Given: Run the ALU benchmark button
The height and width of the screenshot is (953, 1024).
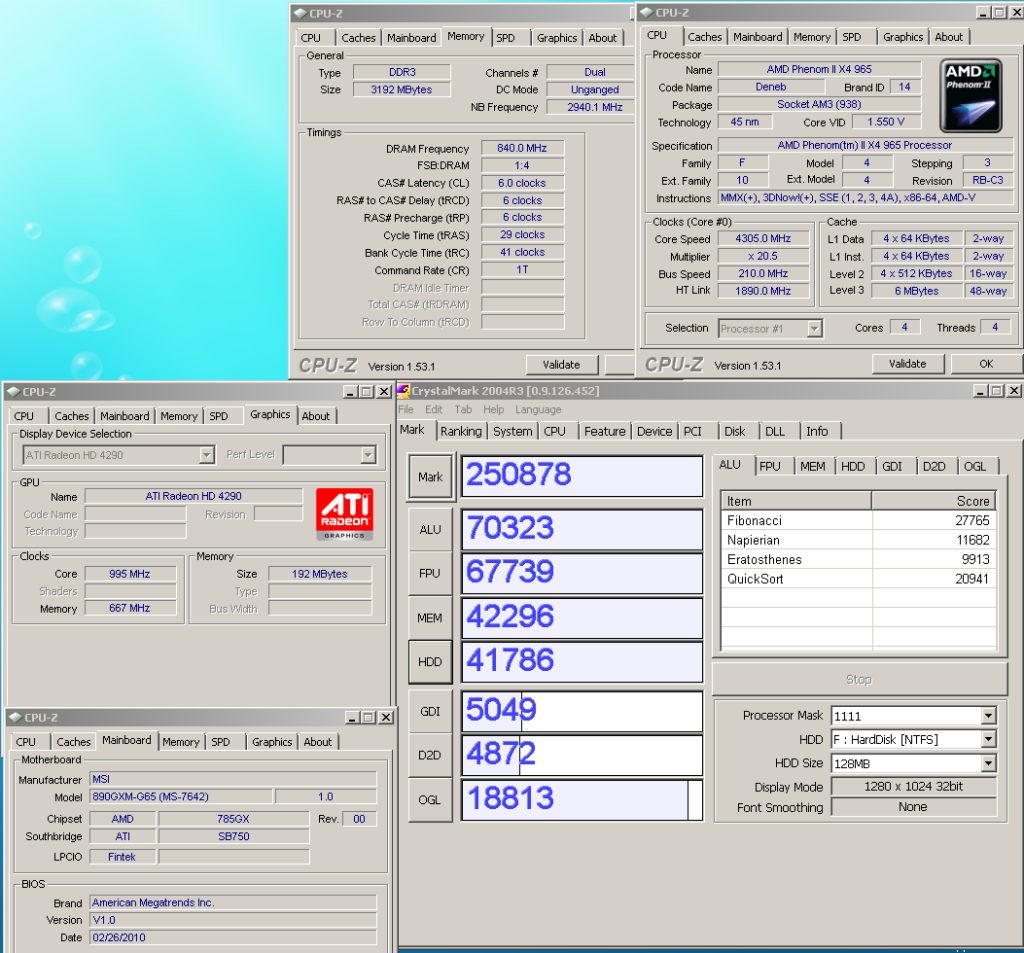Looking at the screenshot, I should coord(430,530).
